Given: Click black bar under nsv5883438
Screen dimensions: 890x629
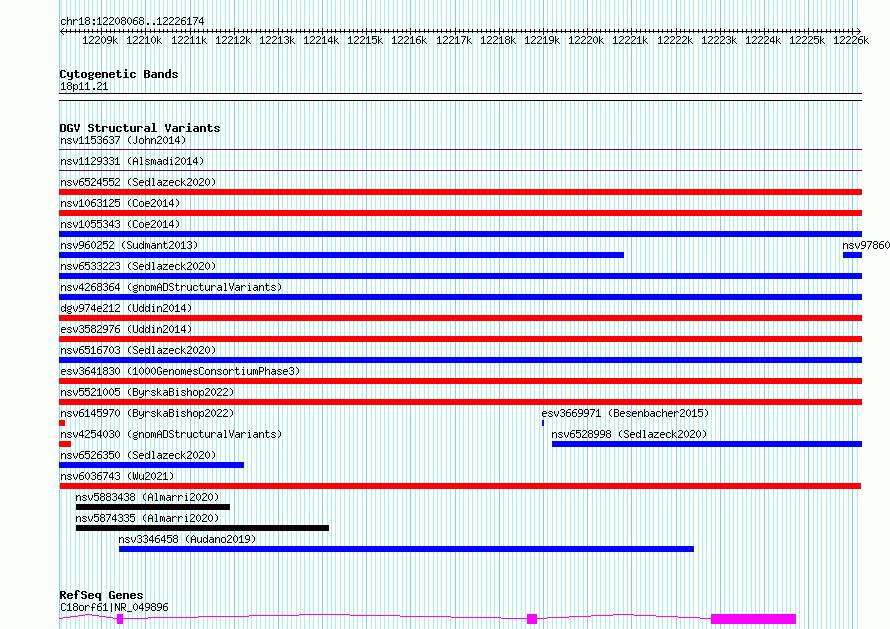Looking at the screenshot, I should pyautogui.click(x=153, y=507).
